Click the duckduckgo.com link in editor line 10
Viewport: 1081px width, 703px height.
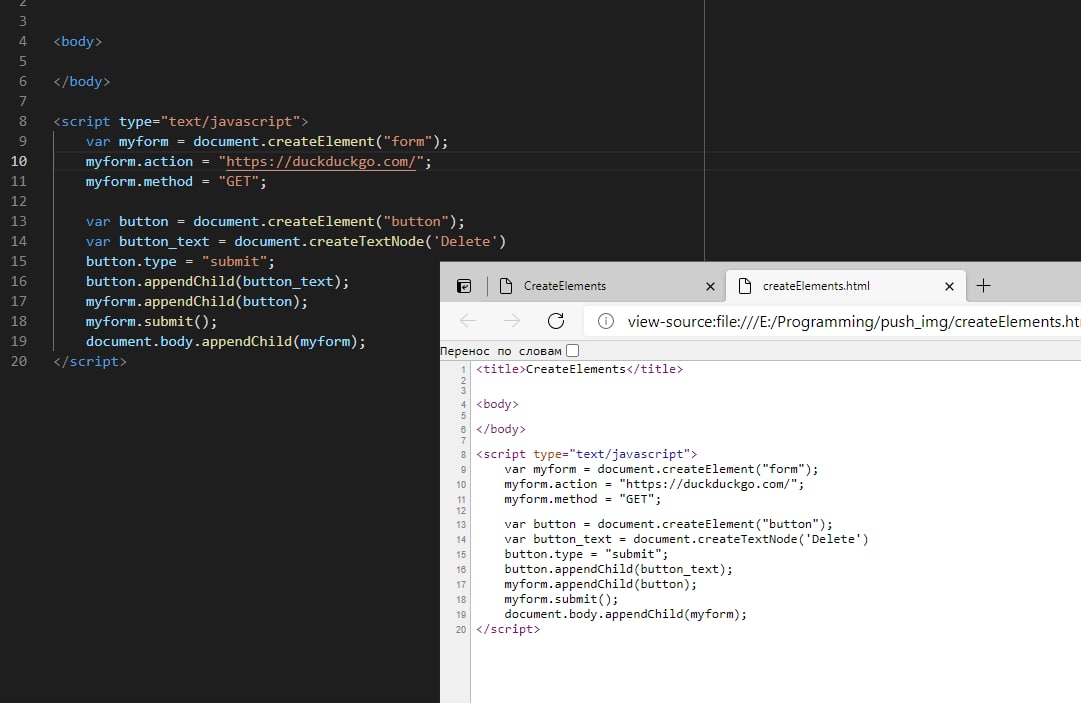pyautogui.click(x=321, y=161)
